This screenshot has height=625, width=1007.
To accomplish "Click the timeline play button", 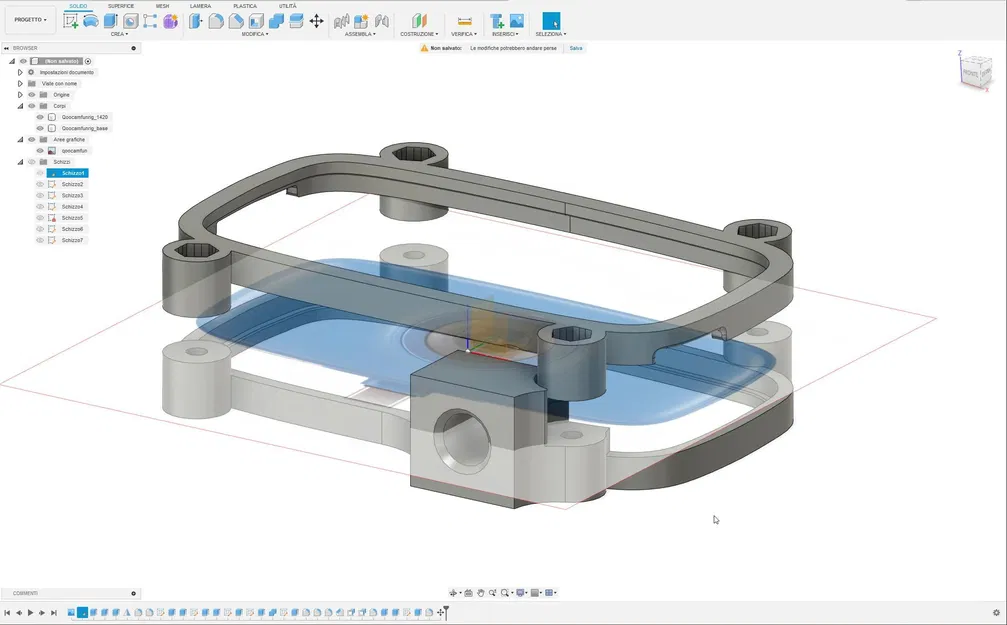I will pos(30,613).
